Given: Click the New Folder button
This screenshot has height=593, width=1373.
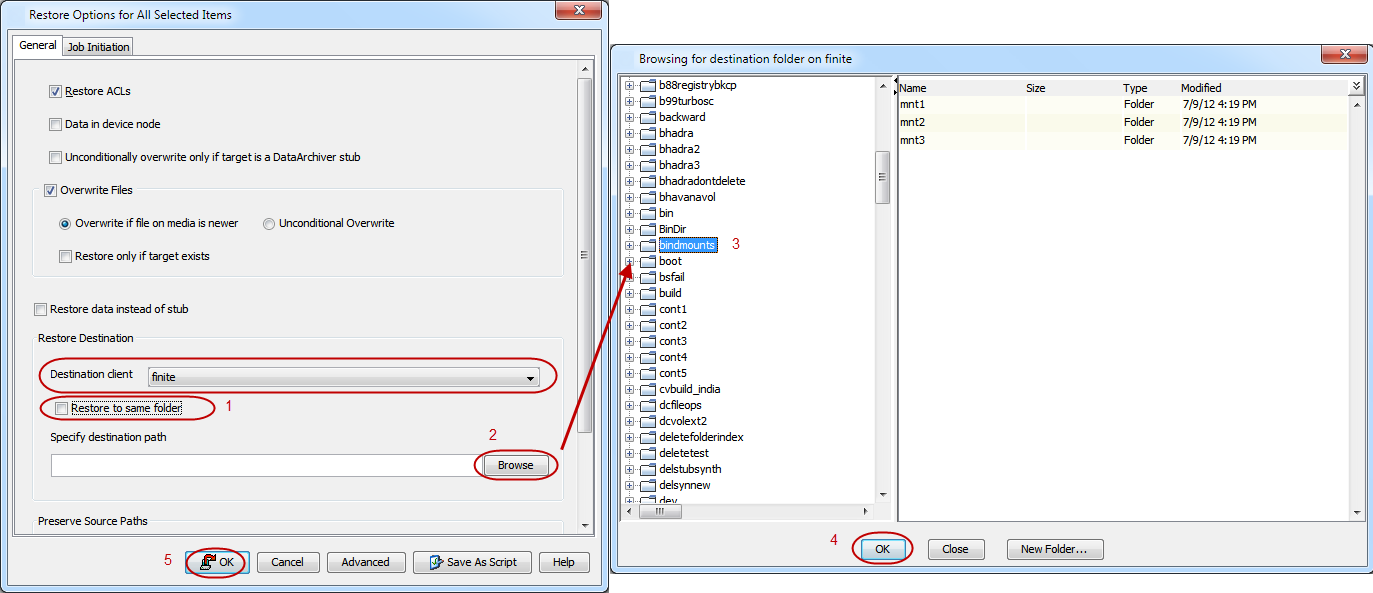Looking at the screenshot, I should 1054,548.
